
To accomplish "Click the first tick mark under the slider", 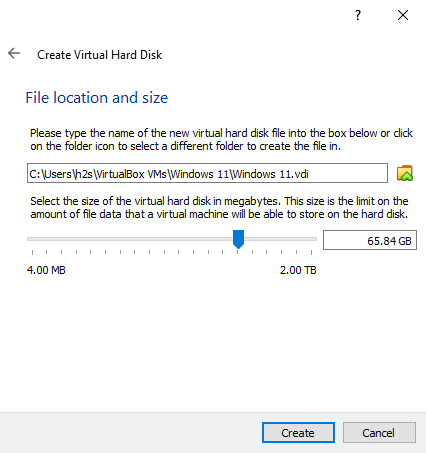I will [x=32, y=252].
